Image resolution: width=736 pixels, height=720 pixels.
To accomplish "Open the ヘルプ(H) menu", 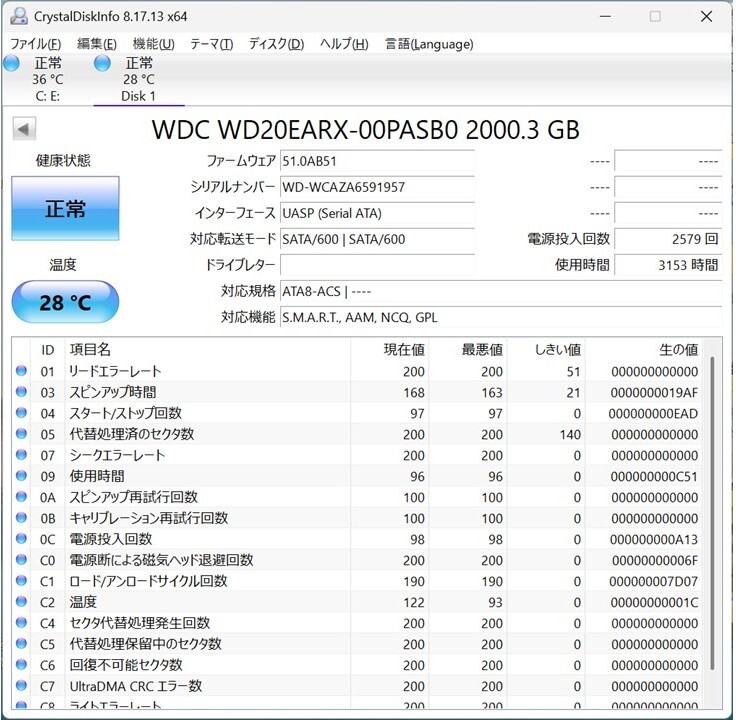I will (344, 44).
